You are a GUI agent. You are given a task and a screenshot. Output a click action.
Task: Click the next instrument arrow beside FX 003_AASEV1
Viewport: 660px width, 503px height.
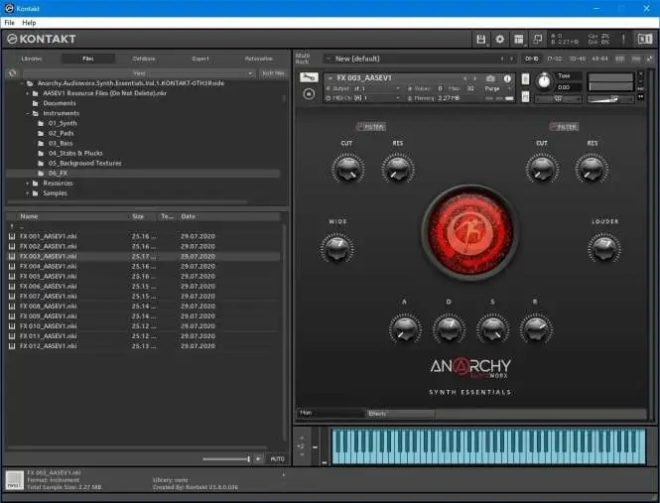click(475, 78)
